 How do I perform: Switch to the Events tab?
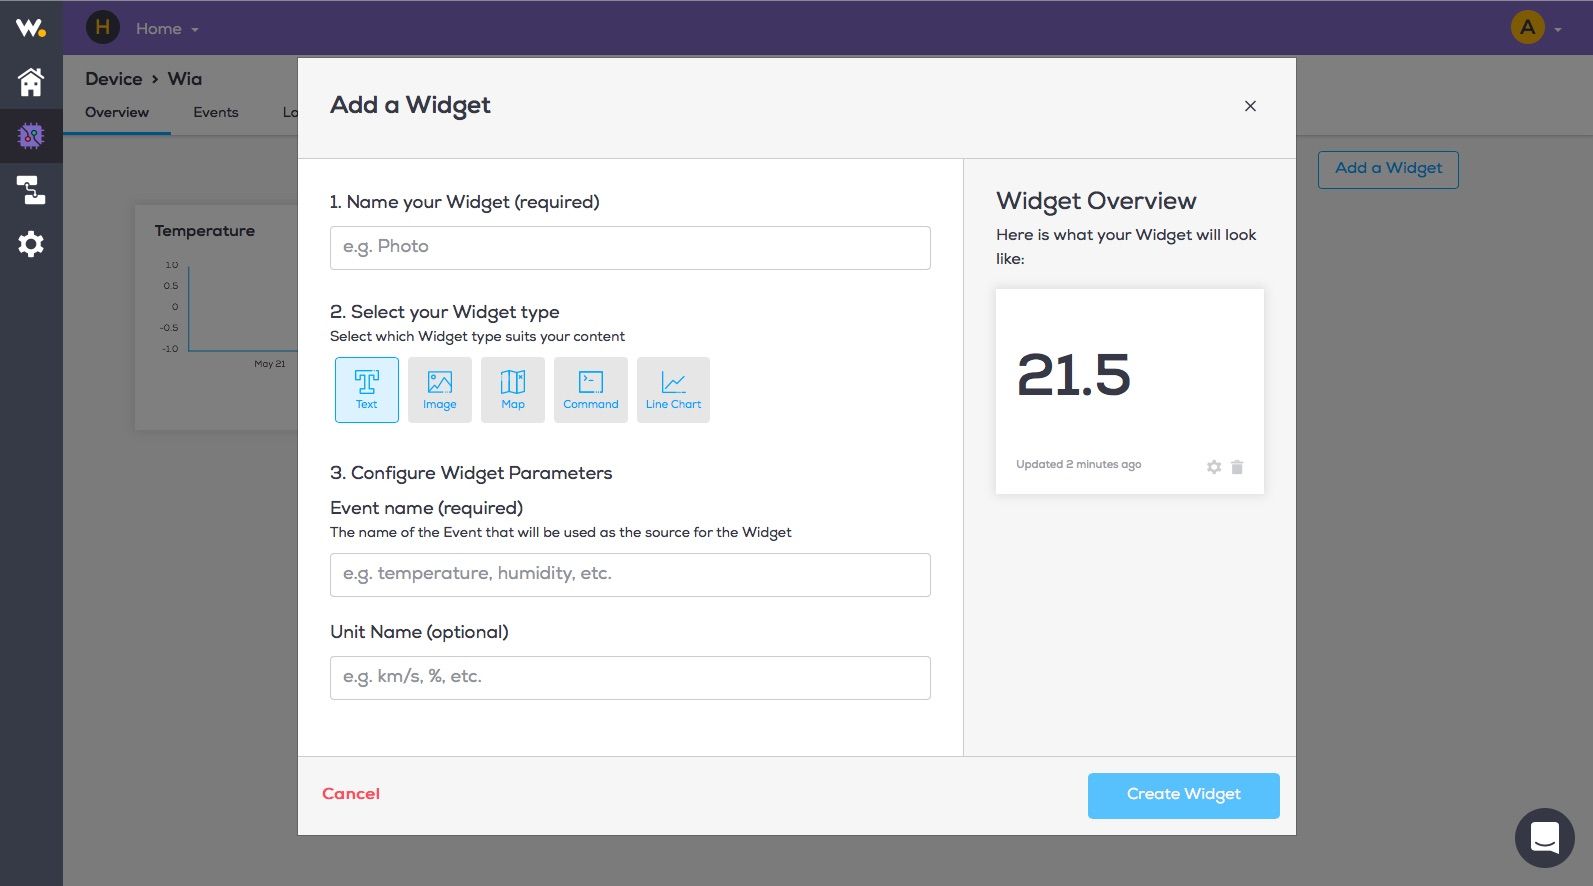(x=216, y=112)
